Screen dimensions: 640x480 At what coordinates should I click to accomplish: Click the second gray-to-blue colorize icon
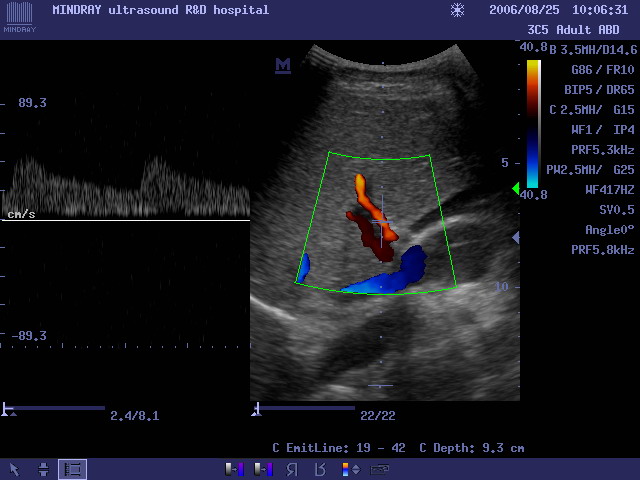pos(263,469)
